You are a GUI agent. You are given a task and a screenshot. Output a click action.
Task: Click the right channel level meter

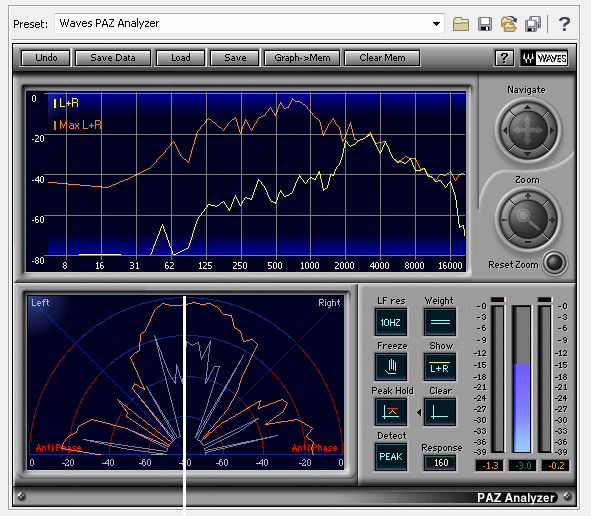click(545, 379)
